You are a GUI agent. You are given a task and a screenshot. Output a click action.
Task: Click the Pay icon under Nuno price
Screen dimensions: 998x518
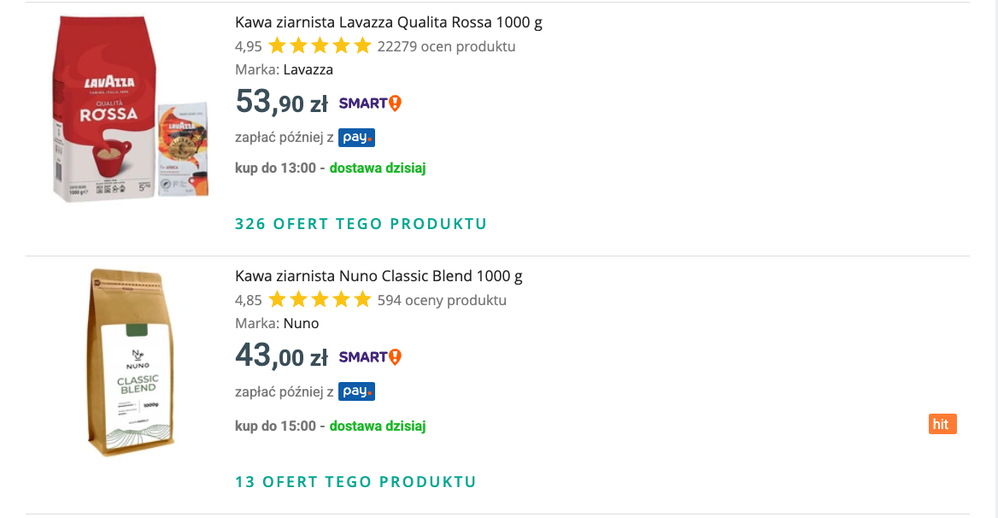coord(356,392)
